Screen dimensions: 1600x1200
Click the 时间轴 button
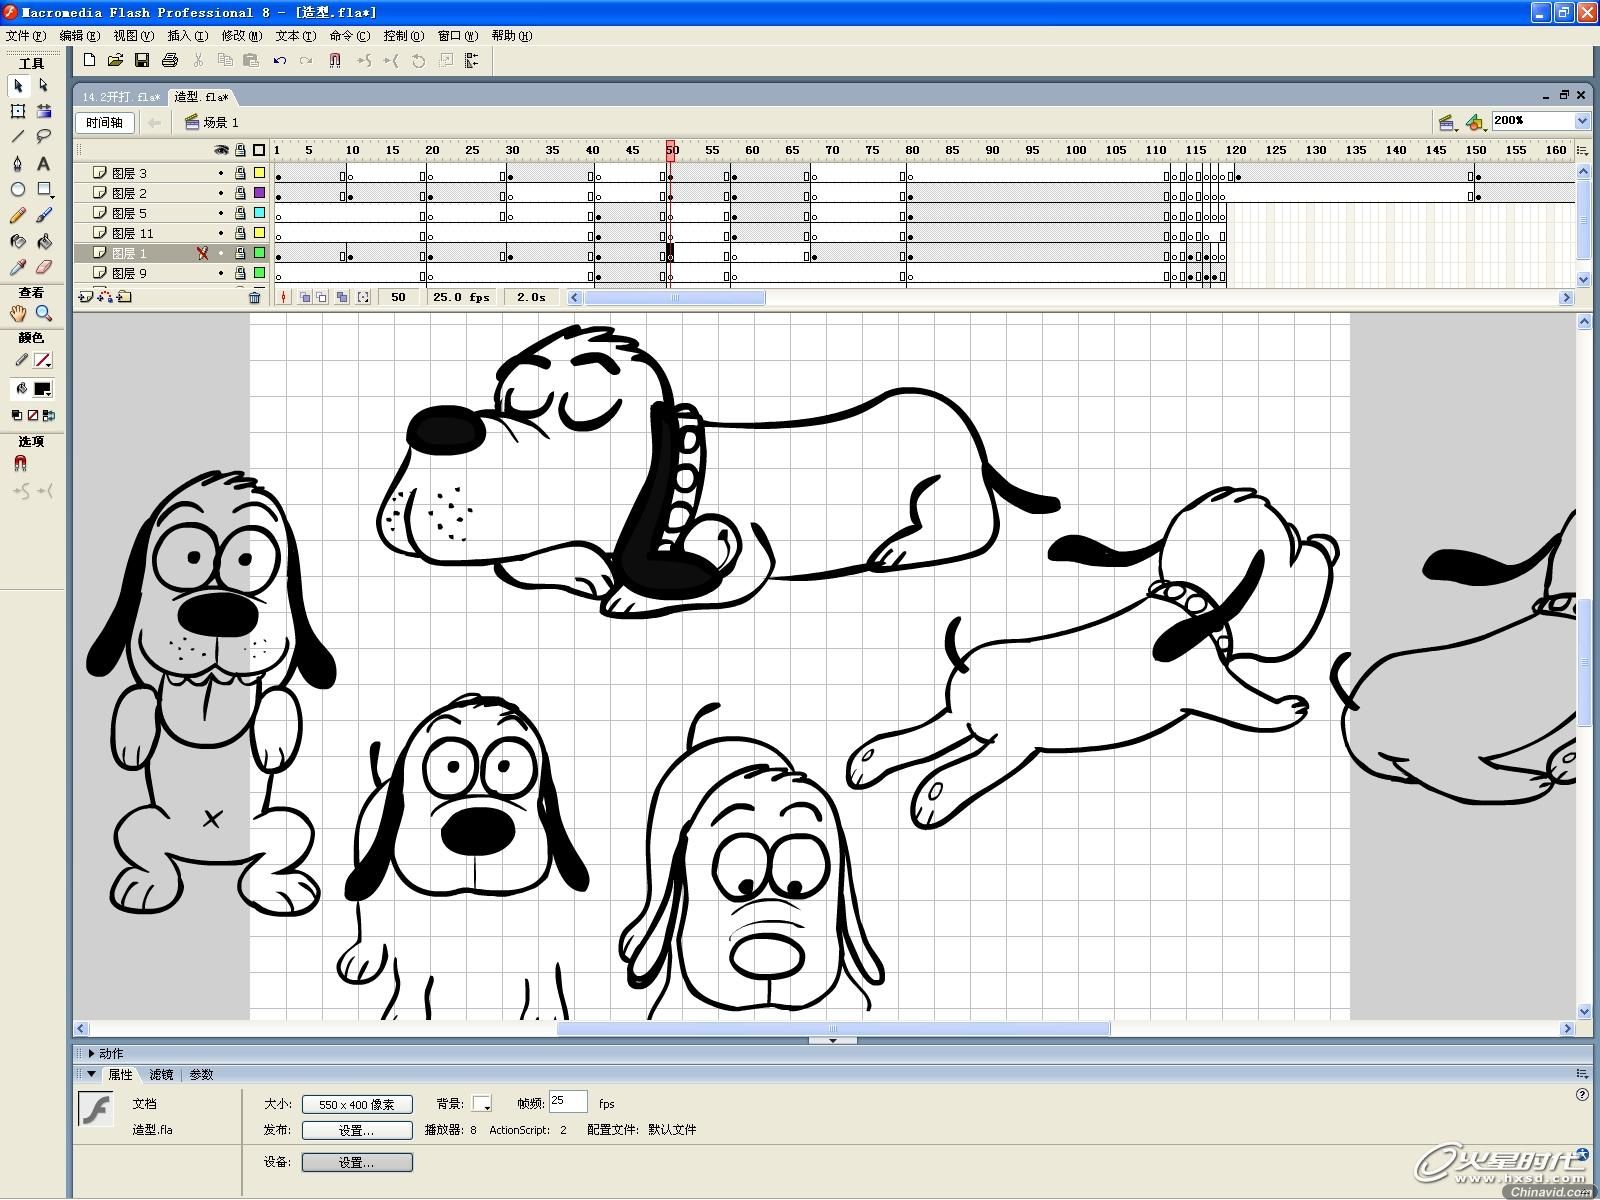(x=104, y=122)
